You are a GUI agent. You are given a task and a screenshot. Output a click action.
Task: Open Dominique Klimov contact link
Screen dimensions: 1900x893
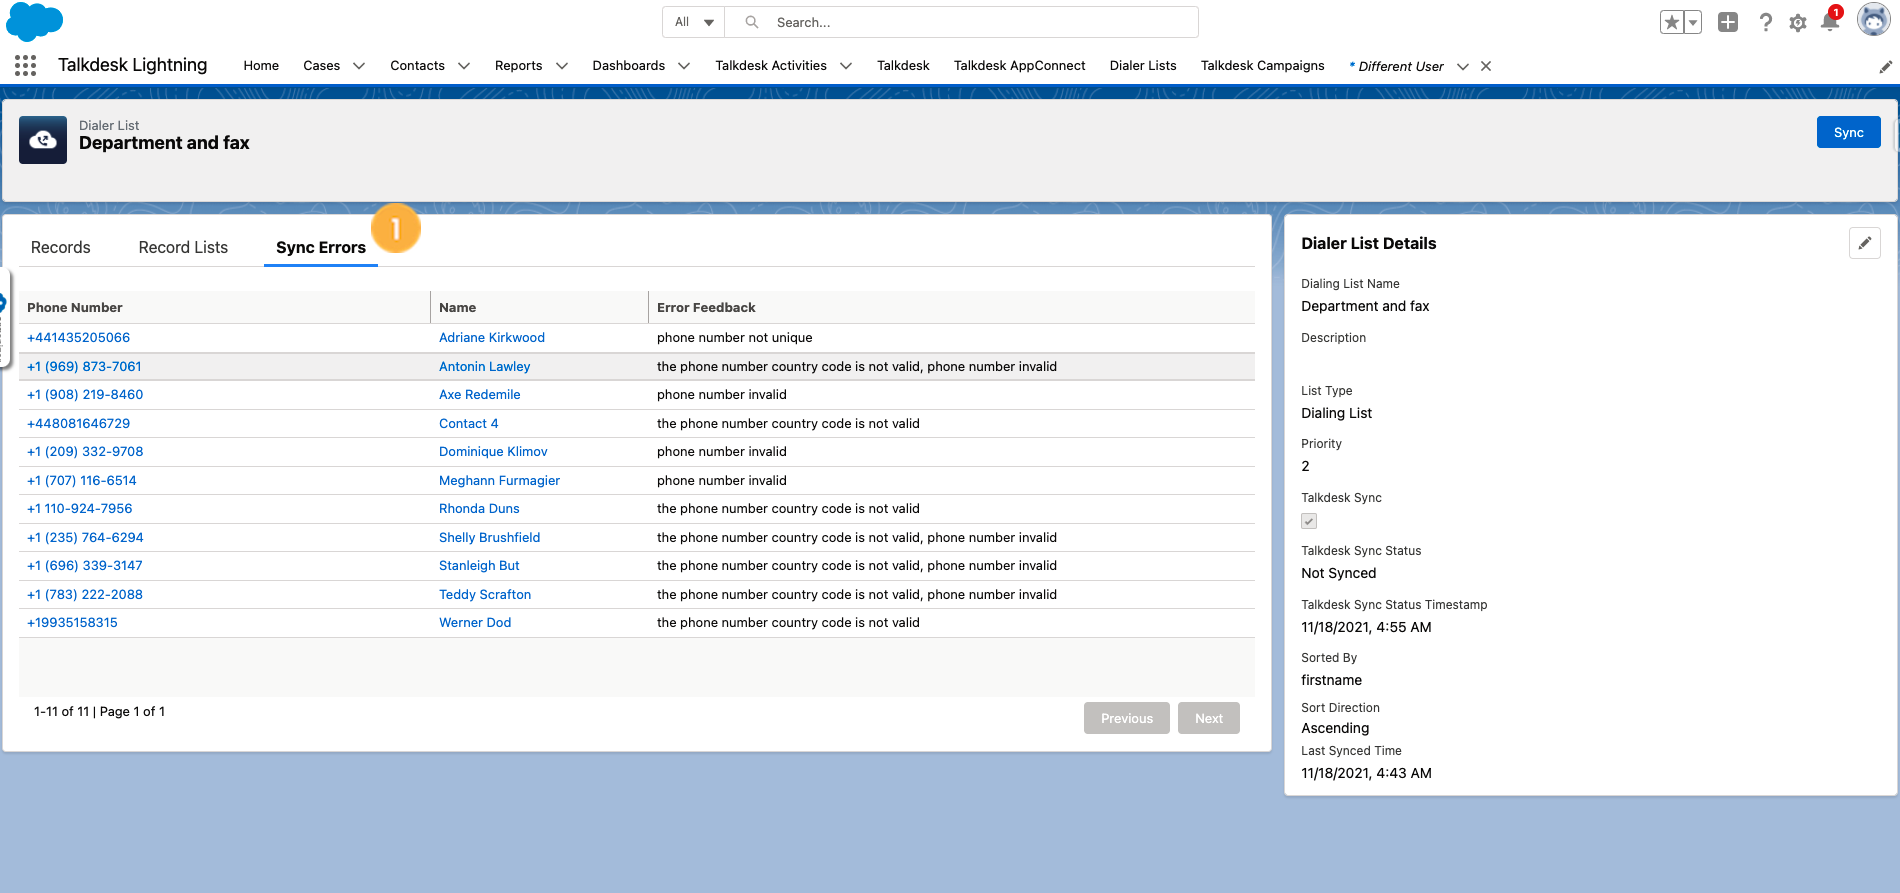click(493, 452)
